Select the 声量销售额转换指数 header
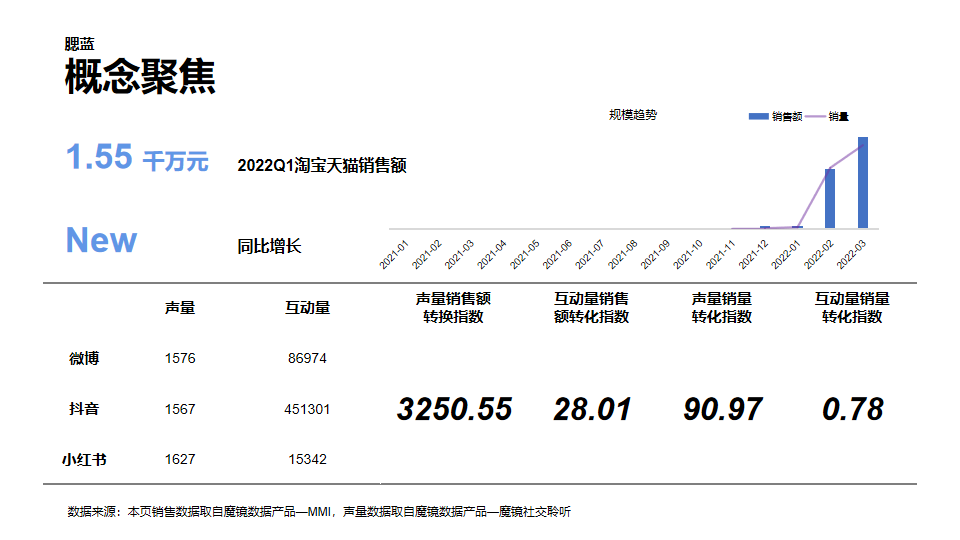Screen dimensions: 960x540 click(x=453, y=308)
